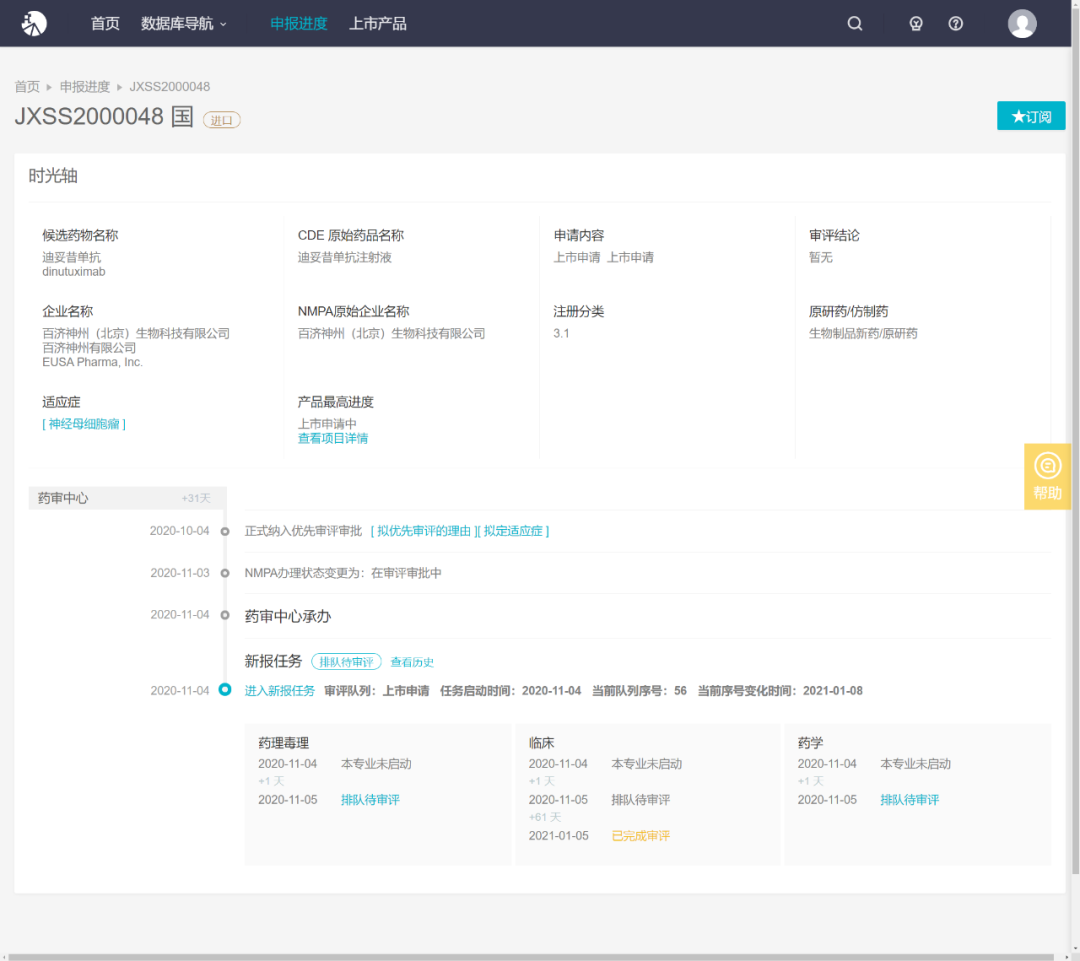This screenshot has height=961, width=1080.
Task: Click 申报进度 in the breadcrumb
Action: [85, 87]
